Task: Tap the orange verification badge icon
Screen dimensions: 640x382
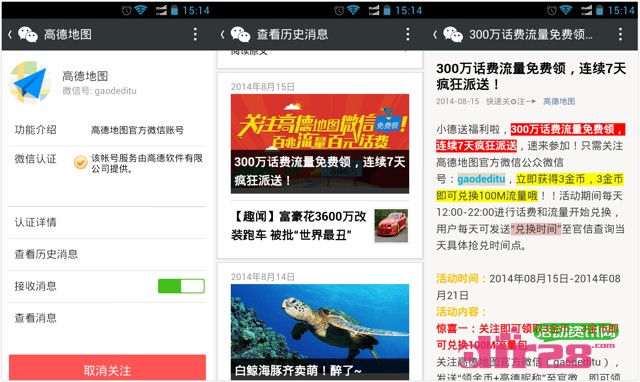Action: (80, 162)
